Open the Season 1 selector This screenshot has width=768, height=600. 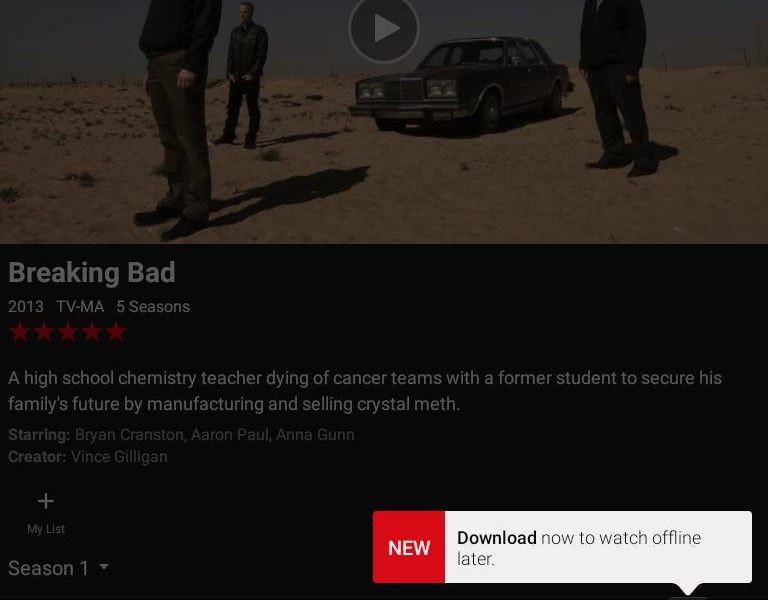coord(59,568)
